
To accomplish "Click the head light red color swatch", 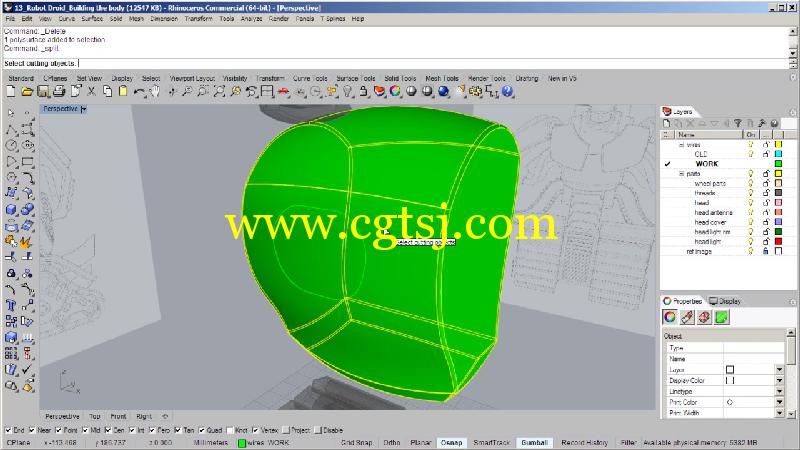I will [x=779, y=242].
